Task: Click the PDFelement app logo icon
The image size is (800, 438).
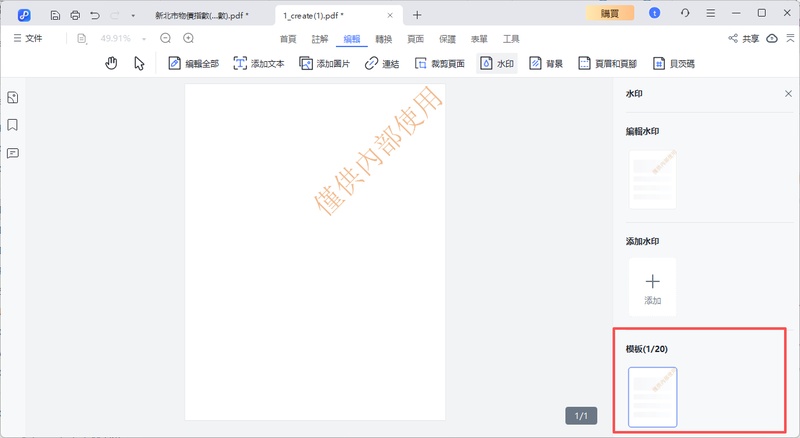Action: pos(23,15)
